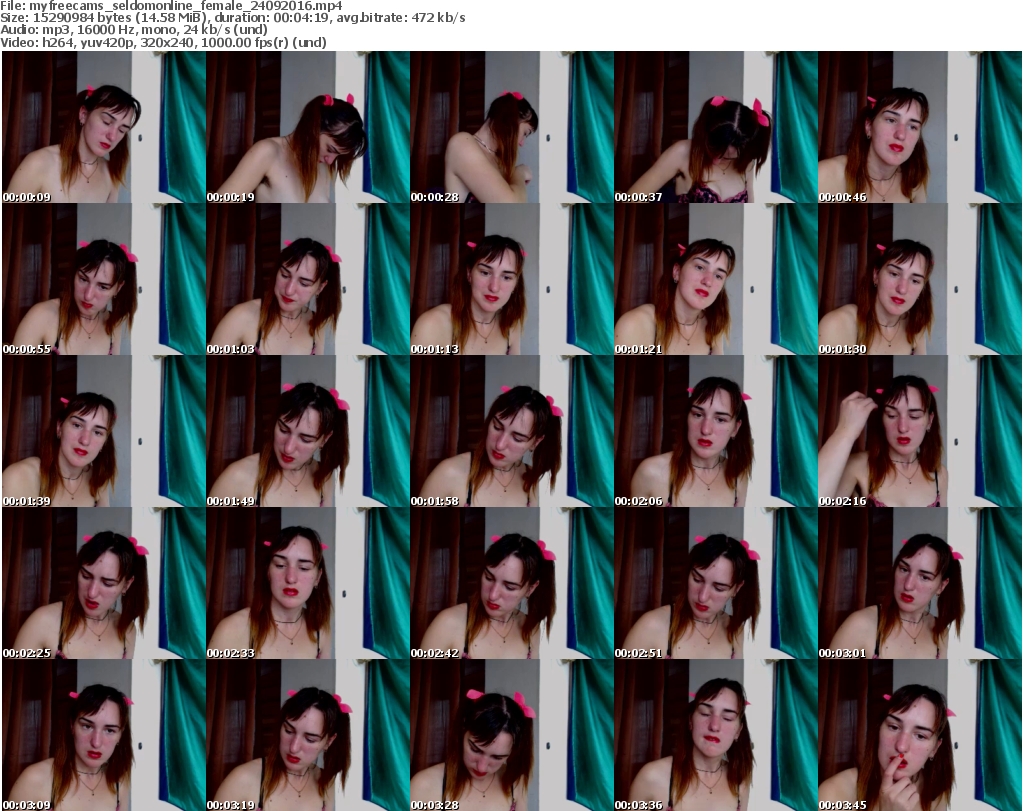This screenshot has height=811, width=1024.
Task: Click the frame labeled 00:00:55
Action: pyautogui.click(x=103, y=279)
